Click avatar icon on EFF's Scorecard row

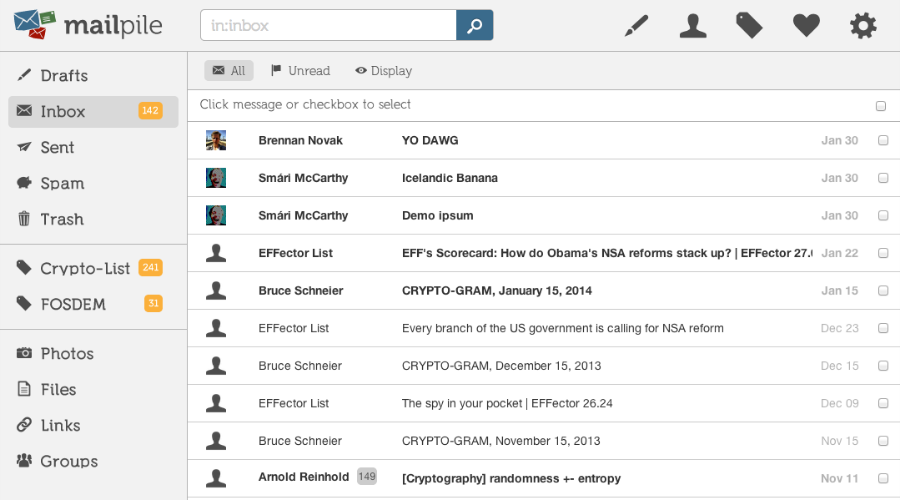pos(216,253)
